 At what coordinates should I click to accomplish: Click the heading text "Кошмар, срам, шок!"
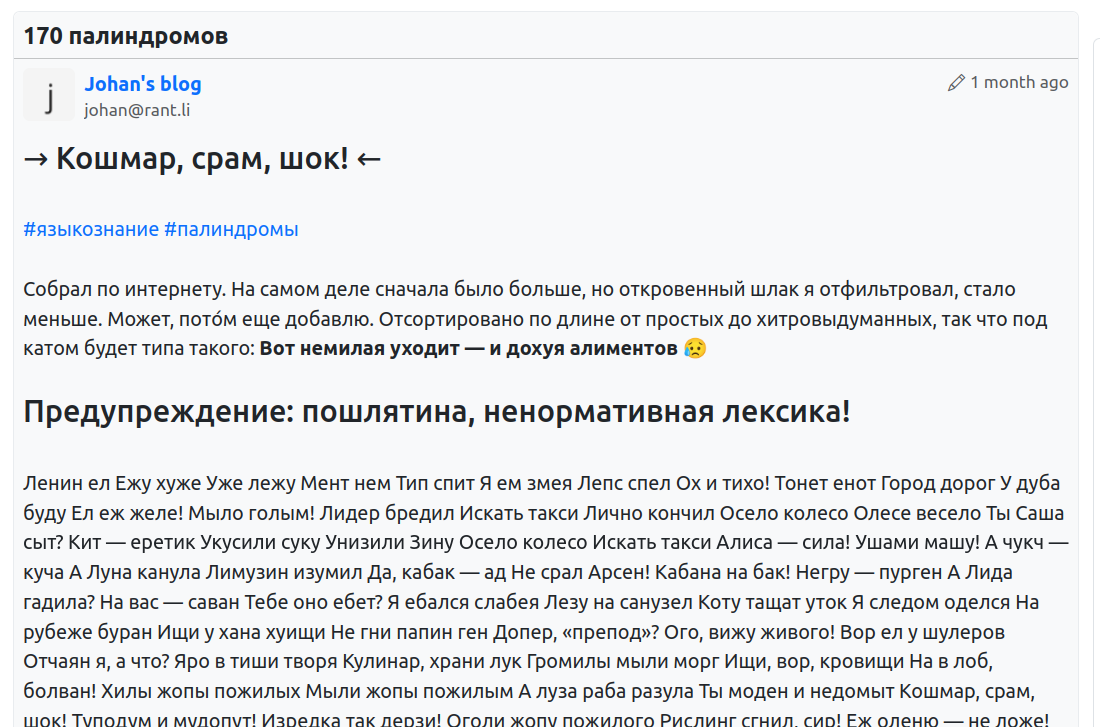pyautogui.click(x=202, y=158)
